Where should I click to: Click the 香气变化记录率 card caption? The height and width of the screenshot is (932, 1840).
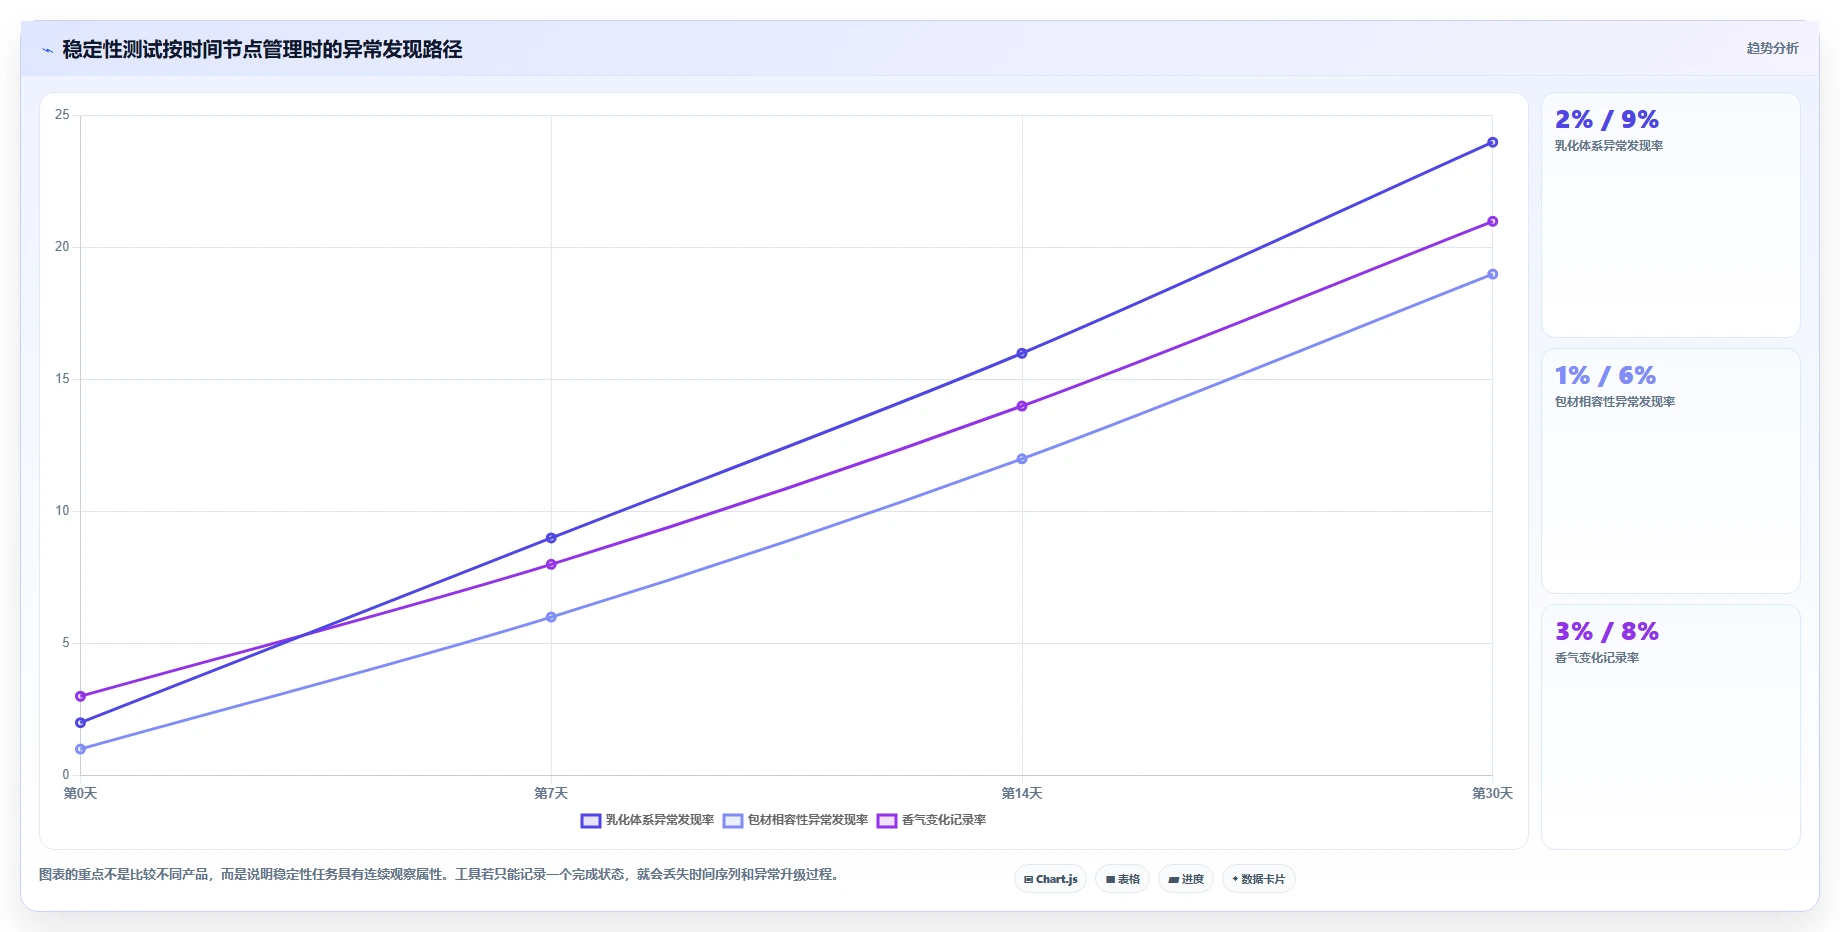pyautogui.click(x=1597, y=658)
